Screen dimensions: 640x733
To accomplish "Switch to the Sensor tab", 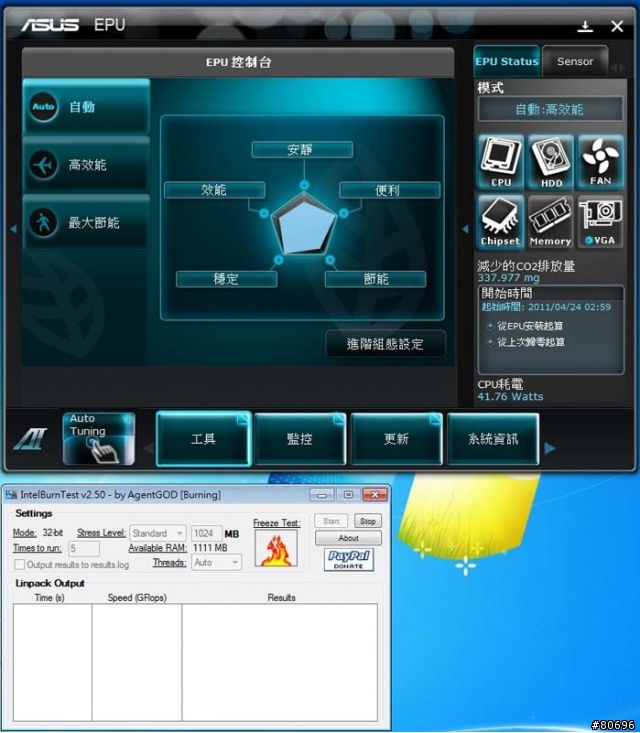I will (x=575, y=61).
